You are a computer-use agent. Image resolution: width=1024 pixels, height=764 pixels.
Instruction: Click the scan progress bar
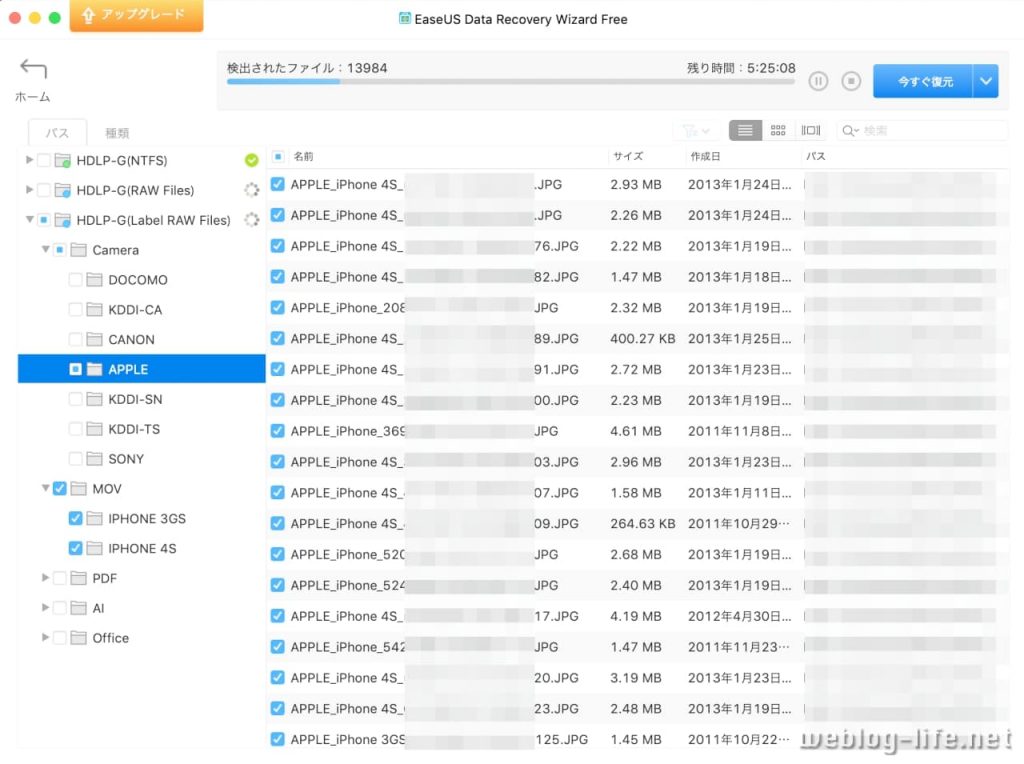[x=511, y=82]
